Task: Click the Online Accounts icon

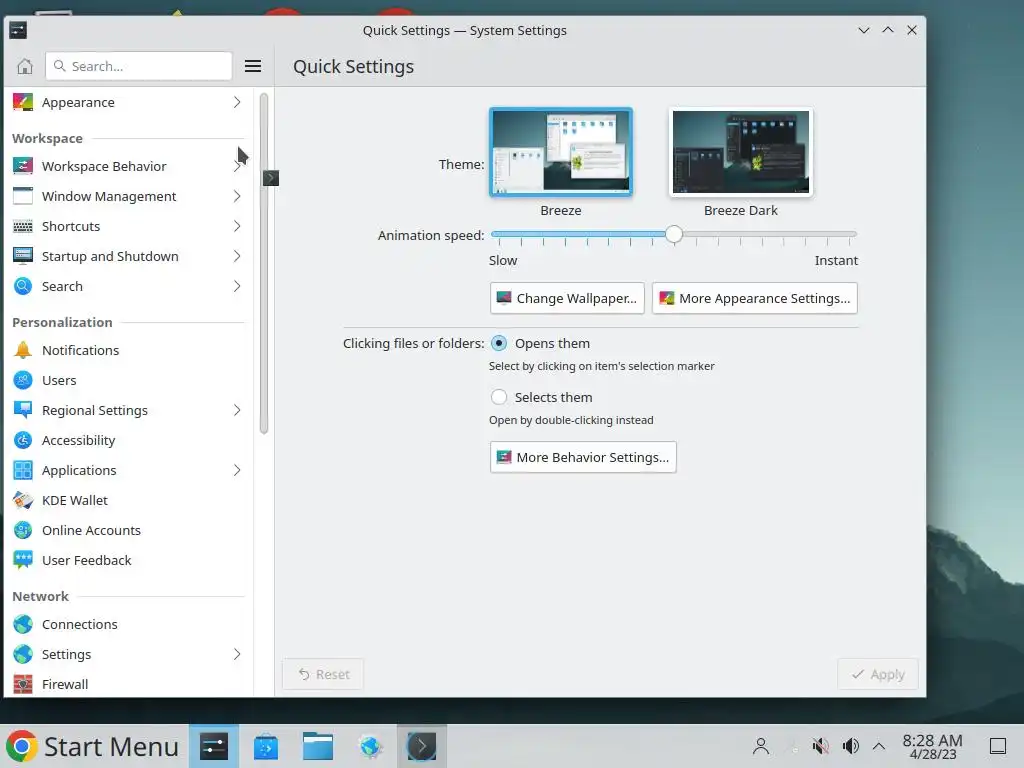Action: [x=23, y=530]
